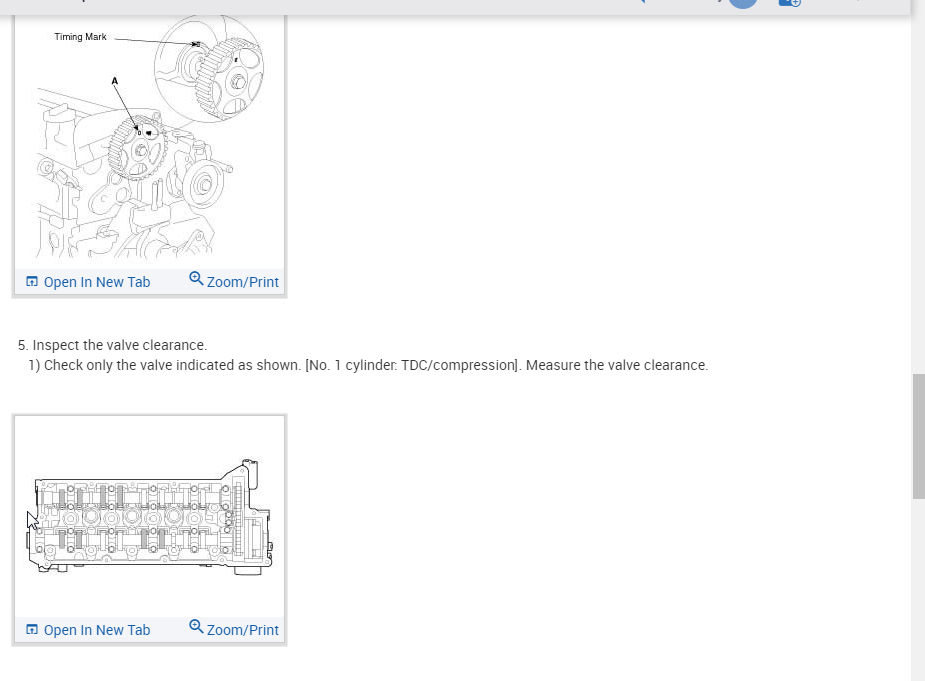Viewport: 925px width, 681px height.
Task: Click the new-tab icon below the timing diagram
Action: [x=32, y=282]
